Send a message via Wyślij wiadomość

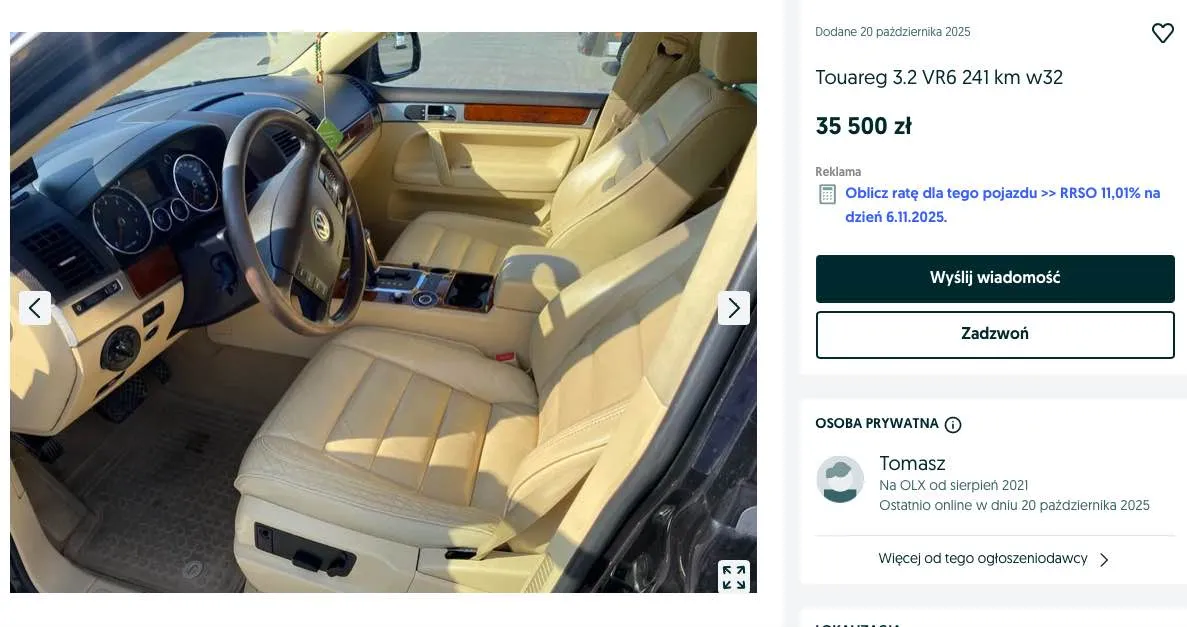coord(995,279)
